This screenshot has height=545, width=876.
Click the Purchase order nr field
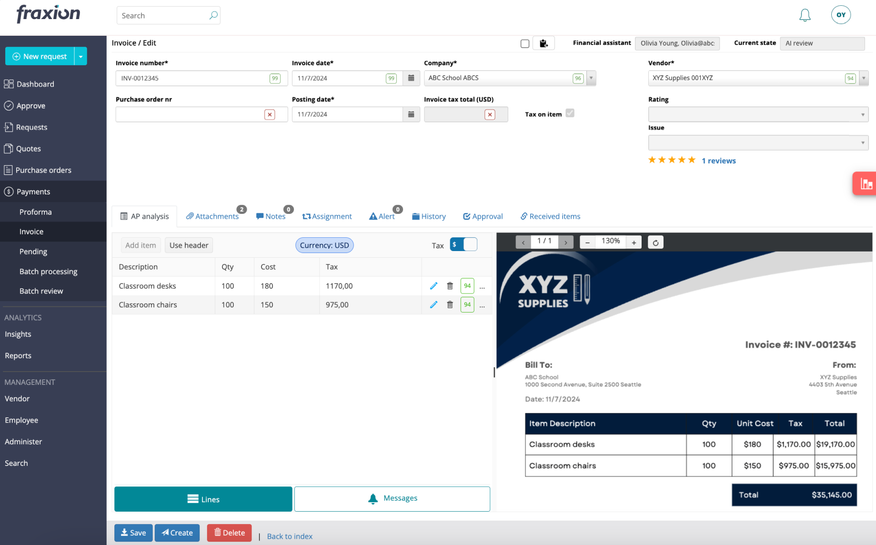[x=188, y=115]
